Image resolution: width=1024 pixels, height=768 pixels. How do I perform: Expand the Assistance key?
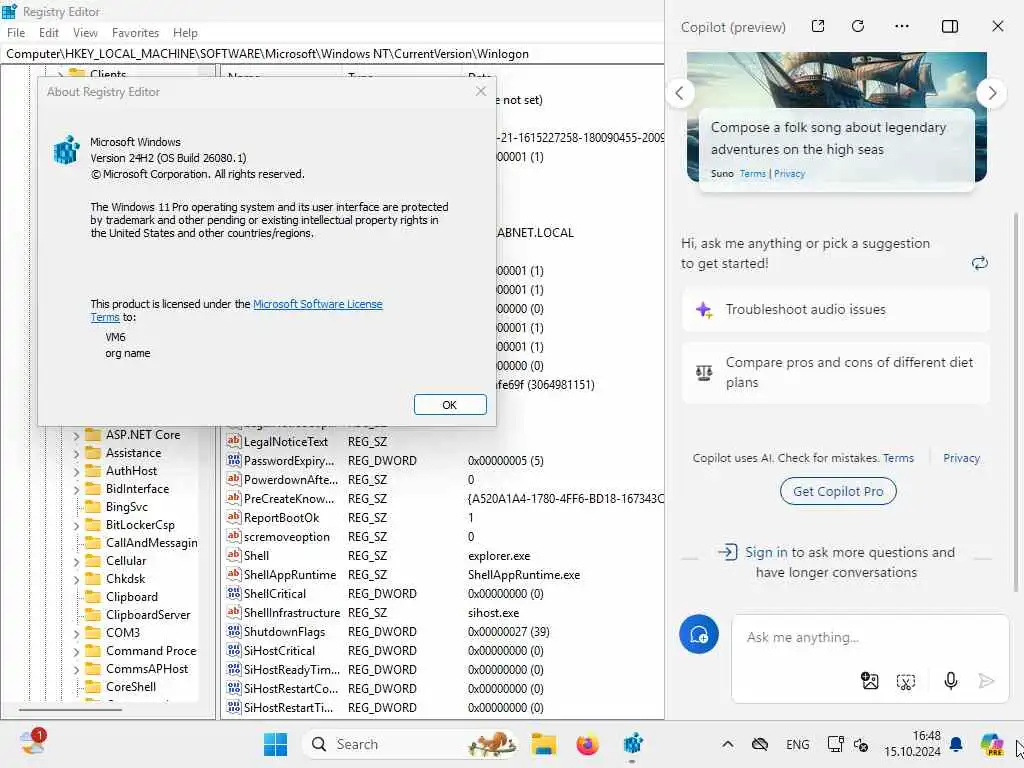click(x=76, y=453)
